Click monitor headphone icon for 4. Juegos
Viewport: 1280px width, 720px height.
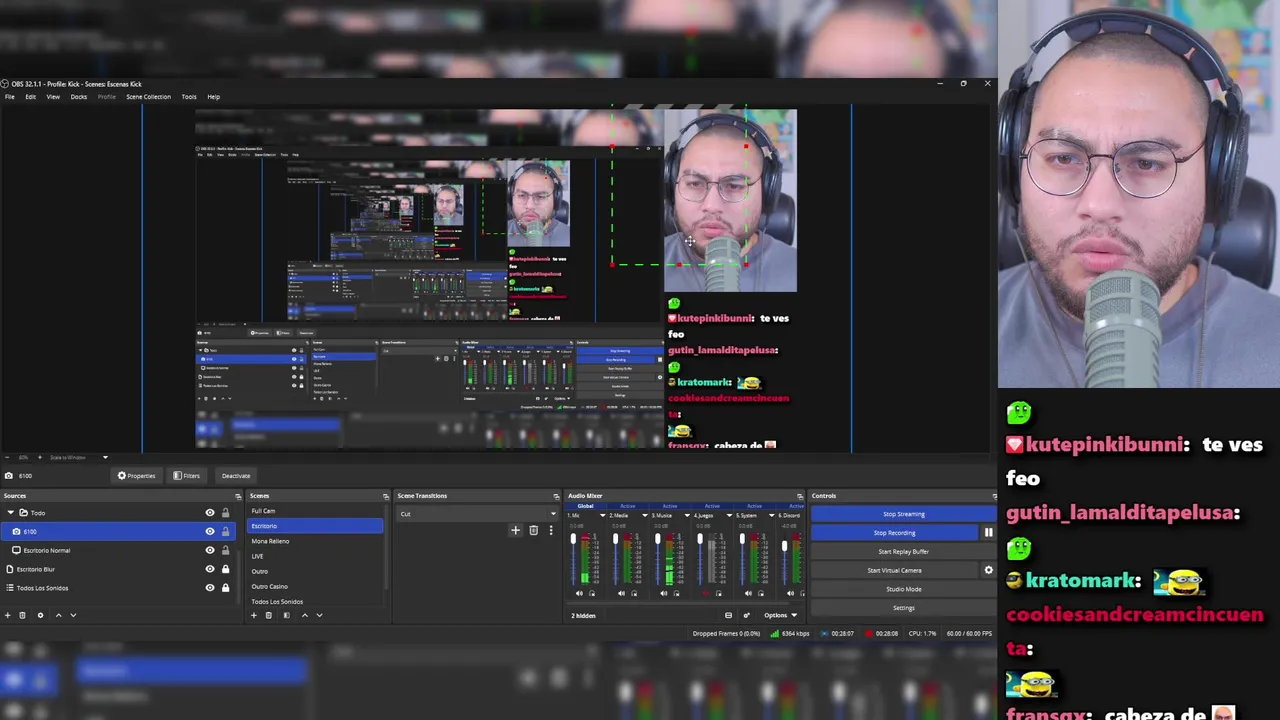pos(719,593)
